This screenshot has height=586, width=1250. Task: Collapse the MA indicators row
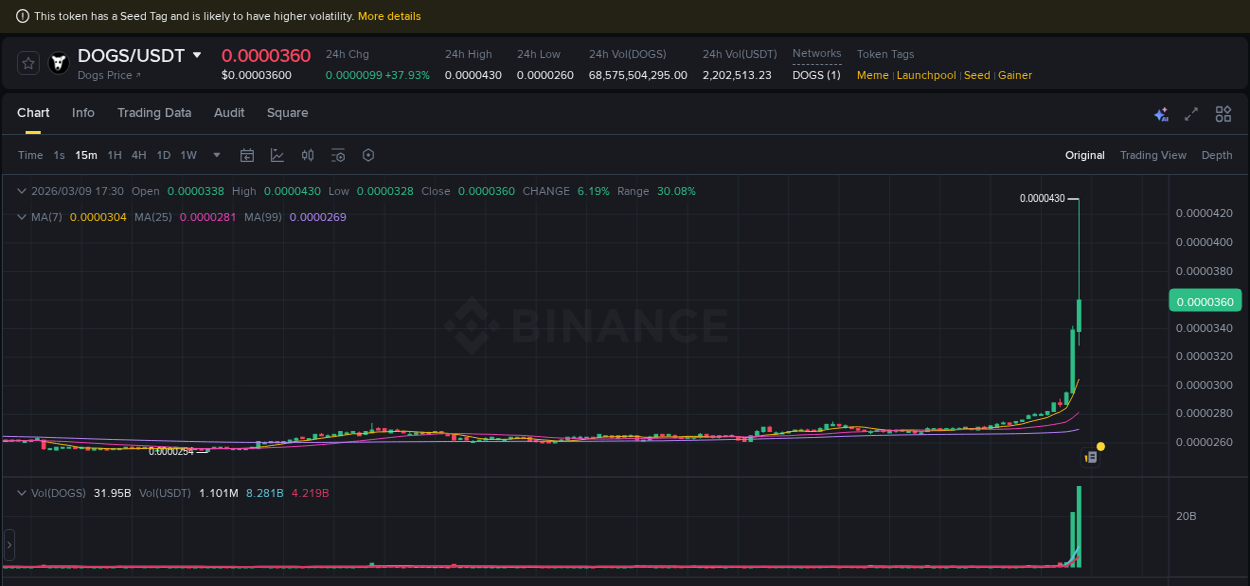[x=21, y=217]
